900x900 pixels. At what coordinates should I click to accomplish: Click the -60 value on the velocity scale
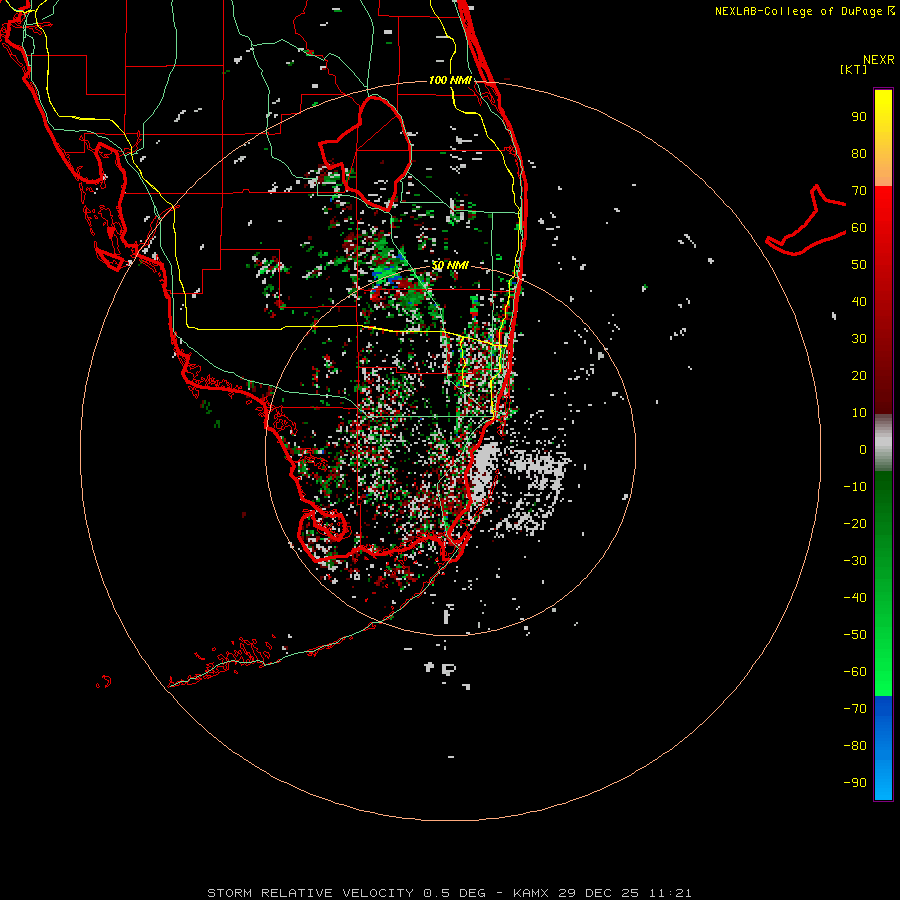[855, 672]
